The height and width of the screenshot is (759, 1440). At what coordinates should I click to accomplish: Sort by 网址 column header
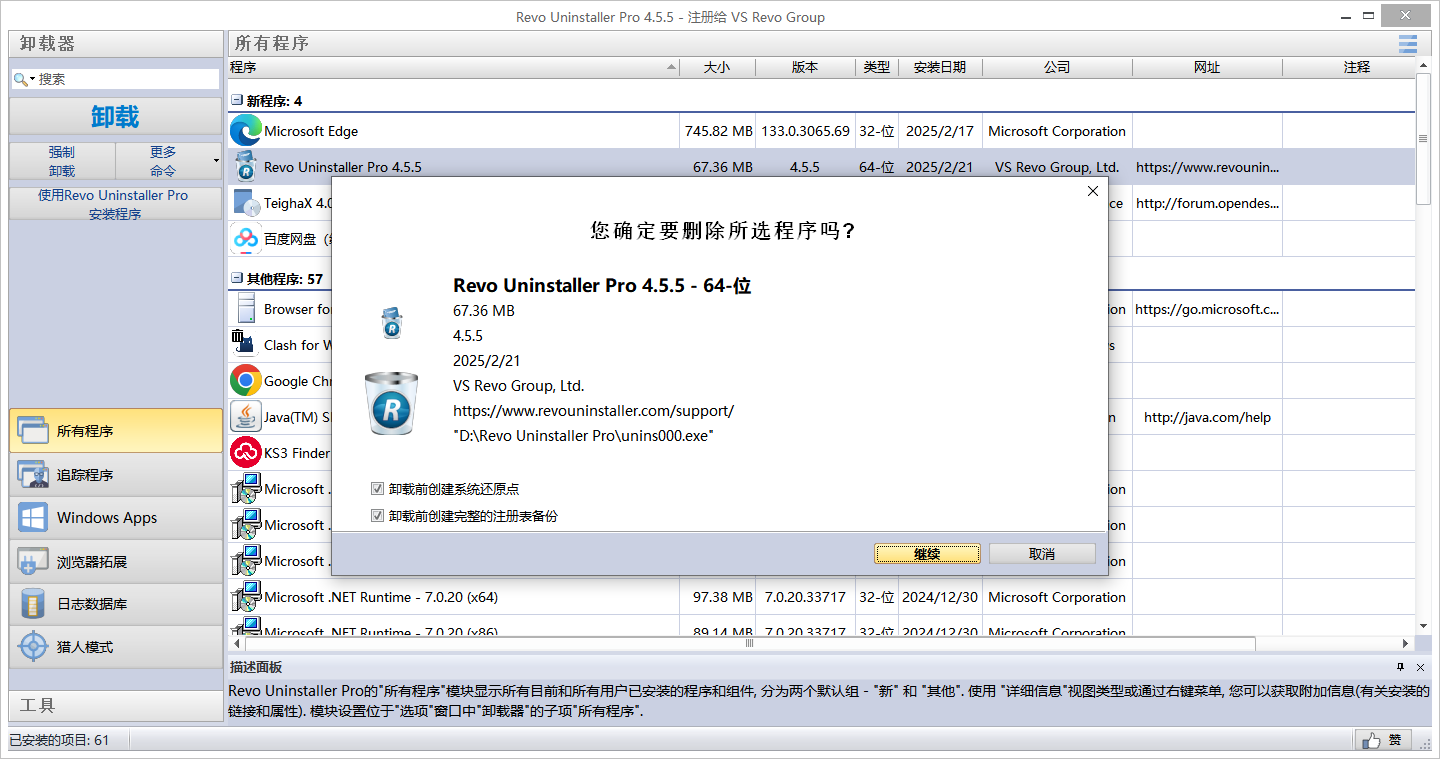1207,67
